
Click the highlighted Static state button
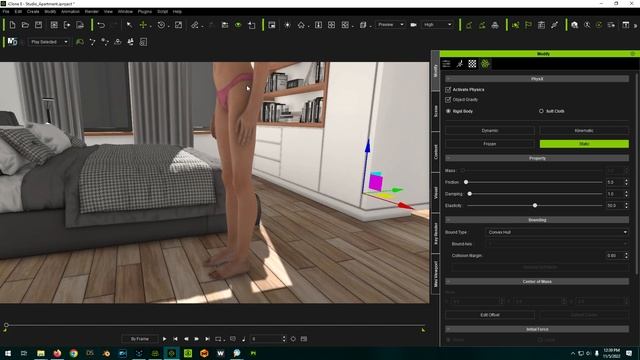pyautogui.click(x=584, y=144)
